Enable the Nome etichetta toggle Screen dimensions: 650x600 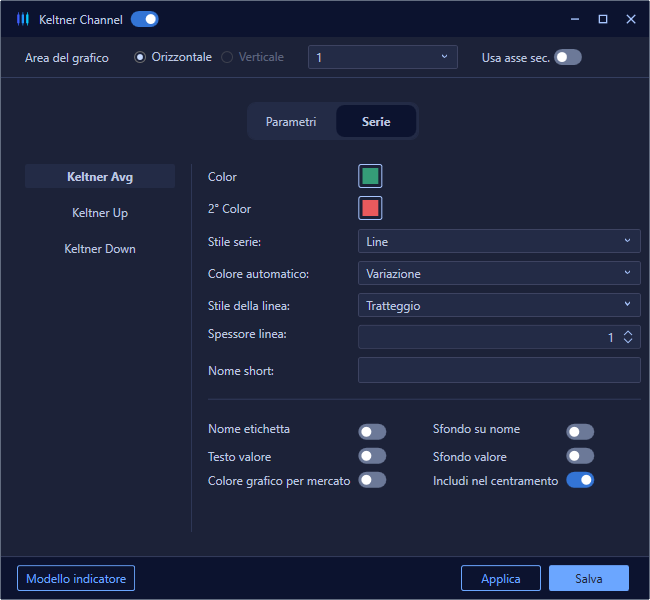[372, 432]
